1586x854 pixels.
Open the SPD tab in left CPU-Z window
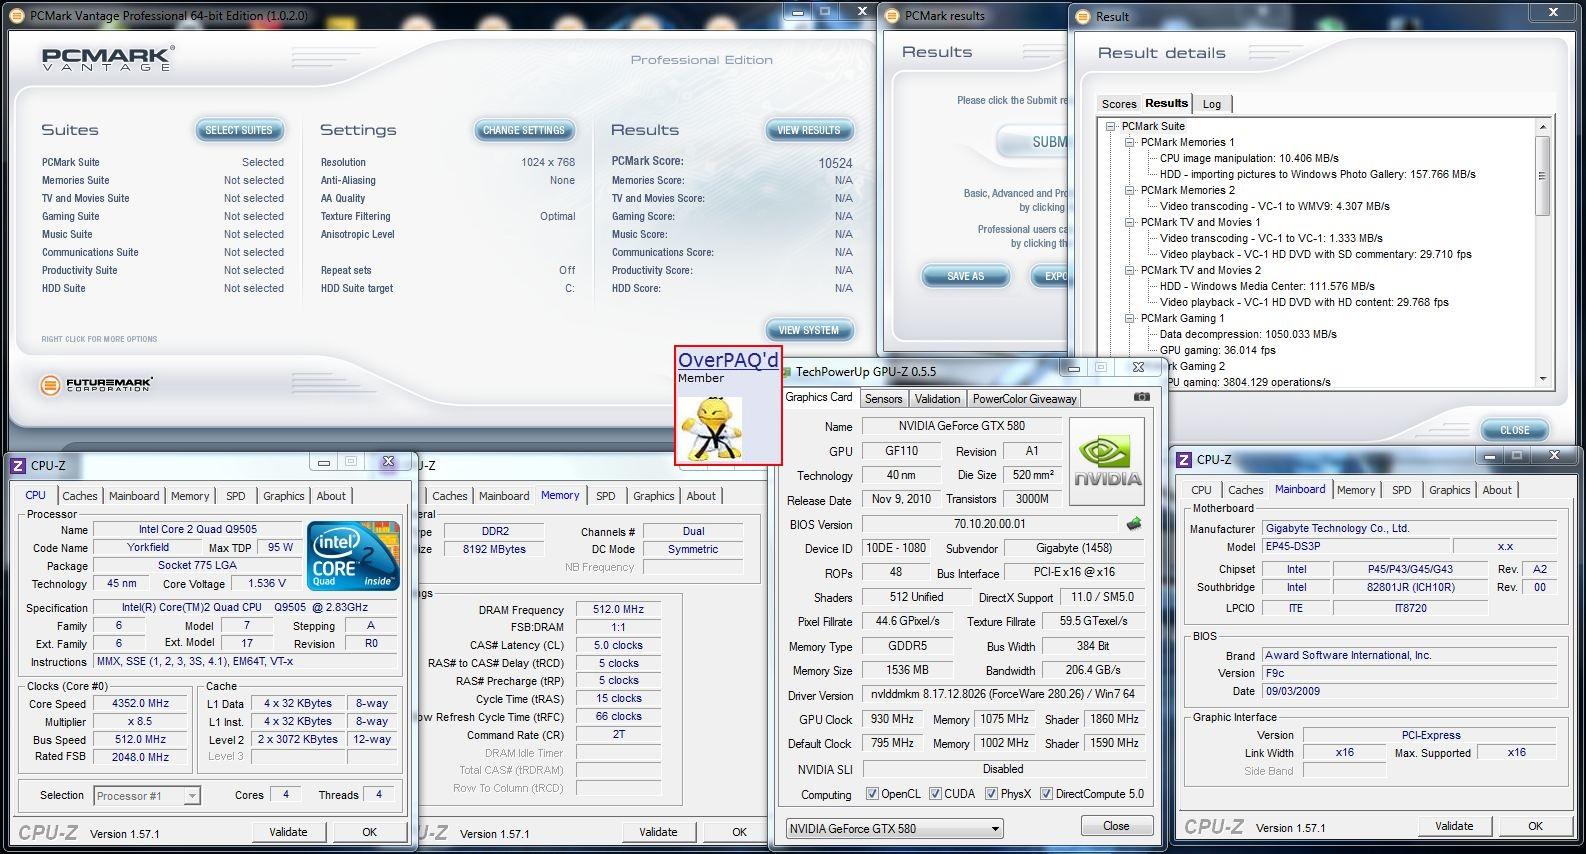(x=235, y=496)
